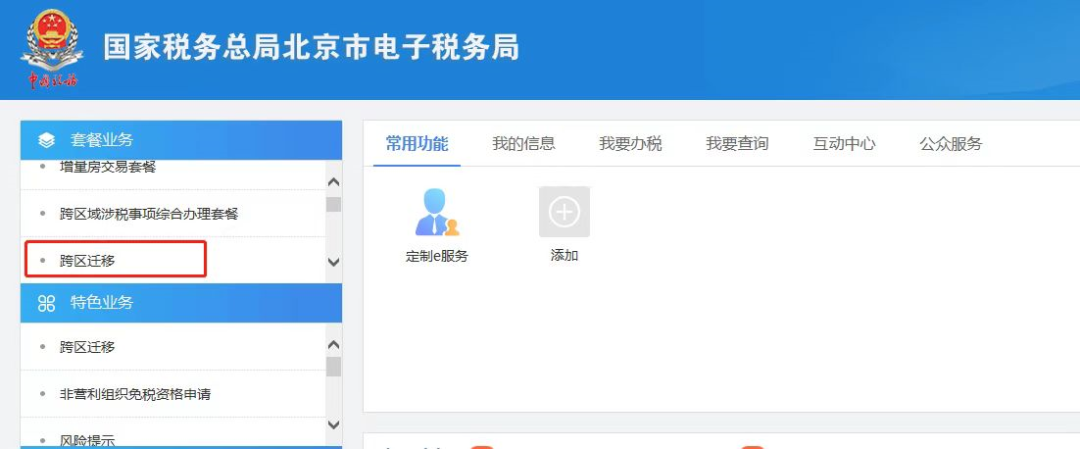Click the 特色业务 scrollbar thumb
1080x449 pixels.
click(333, 366)
